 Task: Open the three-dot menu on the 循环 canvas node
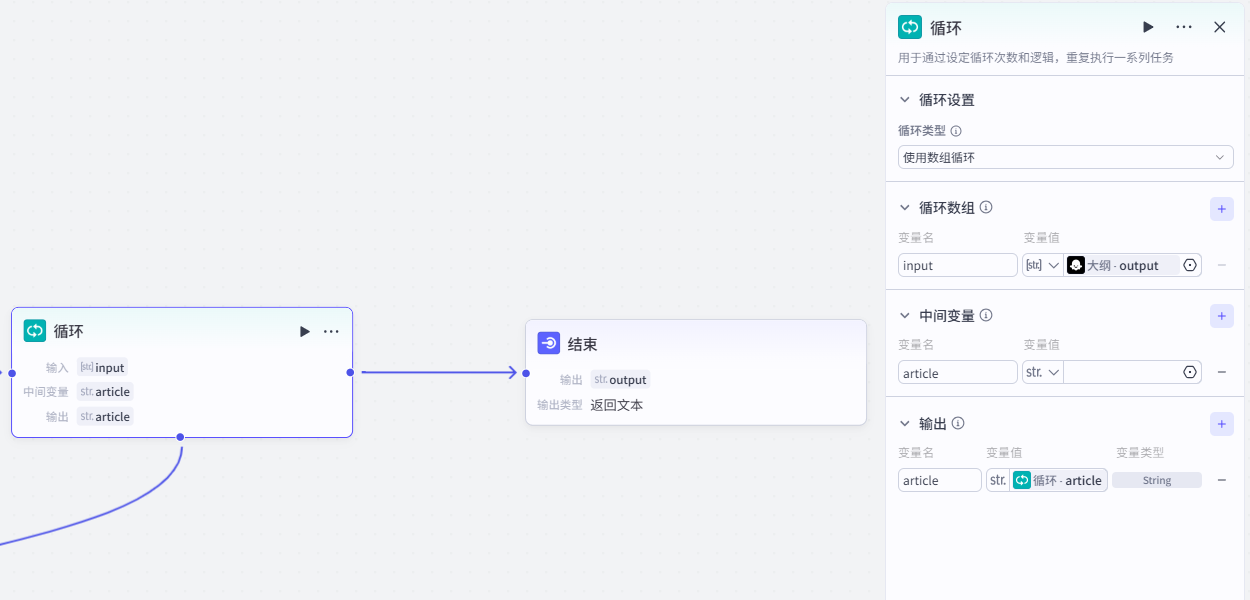click(331, 331)
